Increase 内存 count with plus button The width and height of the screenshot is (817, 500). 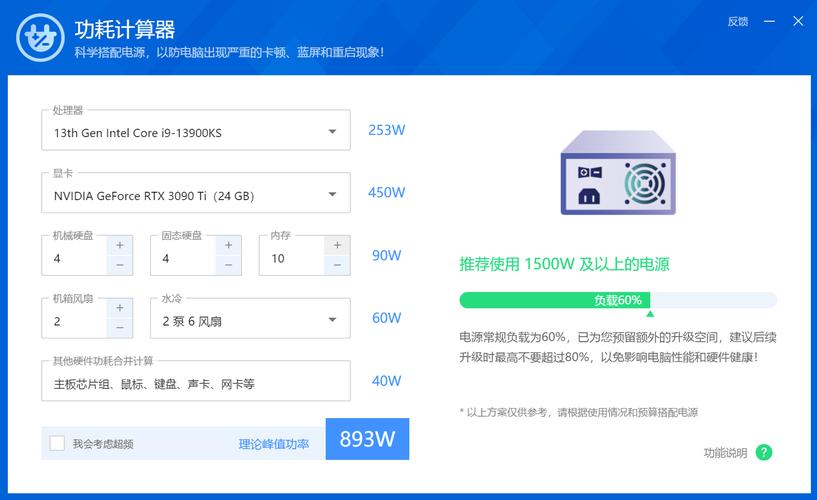337,245
